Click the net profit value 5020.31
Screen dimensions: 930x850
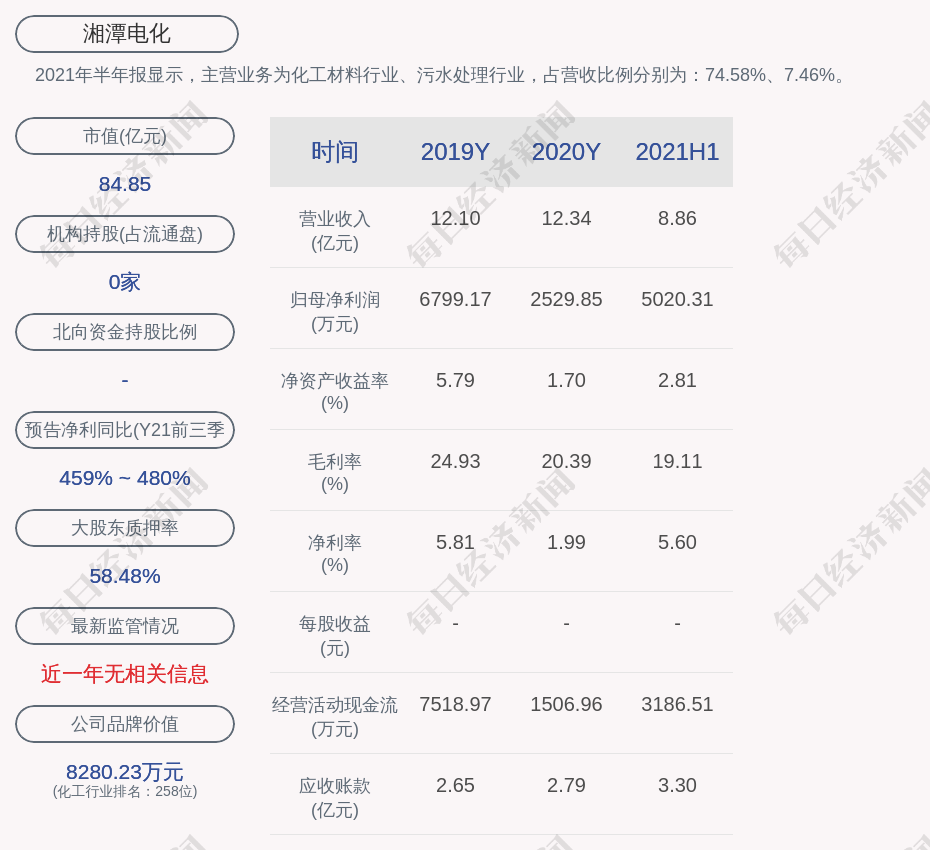tap(677, 300)
